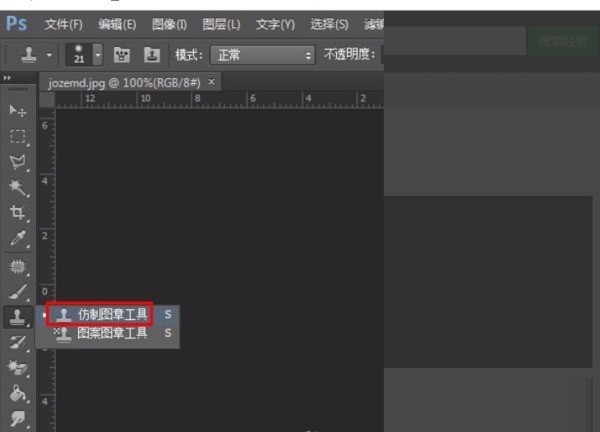Select the Healing Brush patch tool
Viewport: 600px width, 432px height.
coord(18,266)
